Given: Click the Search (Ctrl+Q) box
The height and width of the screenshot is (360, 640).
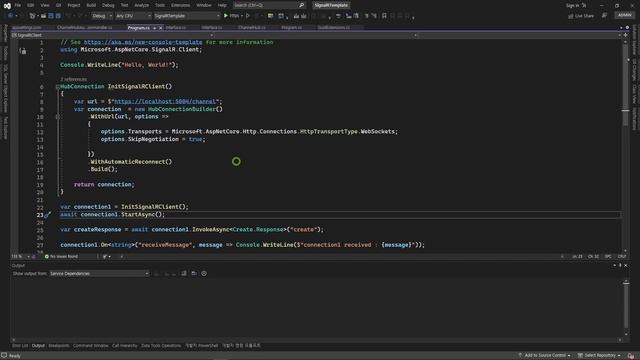Looking at the screenshot, I should click(269, 5).
